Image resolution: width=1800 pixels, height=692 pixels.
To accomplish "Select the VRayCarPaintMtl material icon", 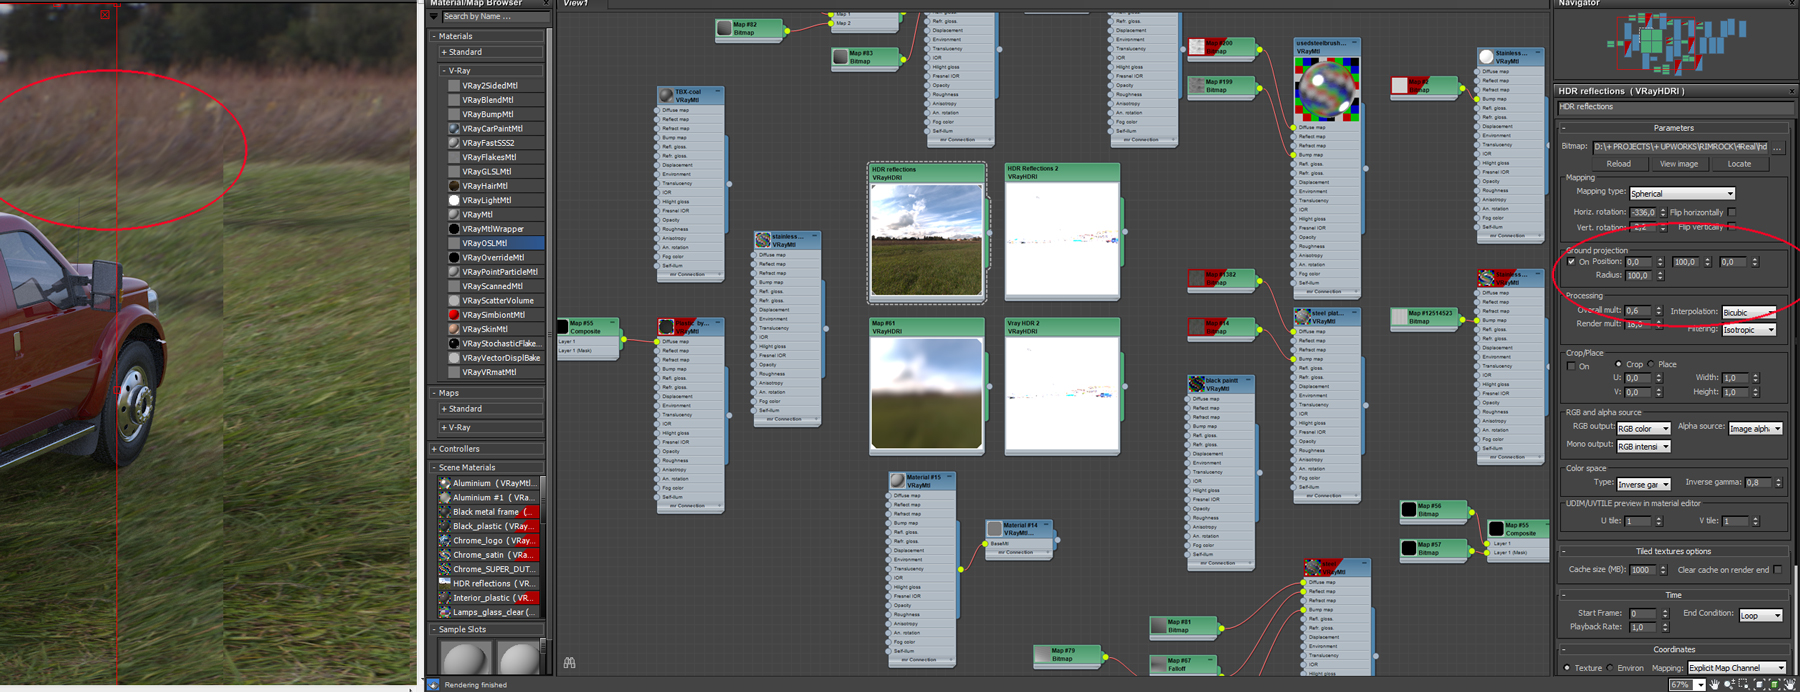I will pos(454,128).
